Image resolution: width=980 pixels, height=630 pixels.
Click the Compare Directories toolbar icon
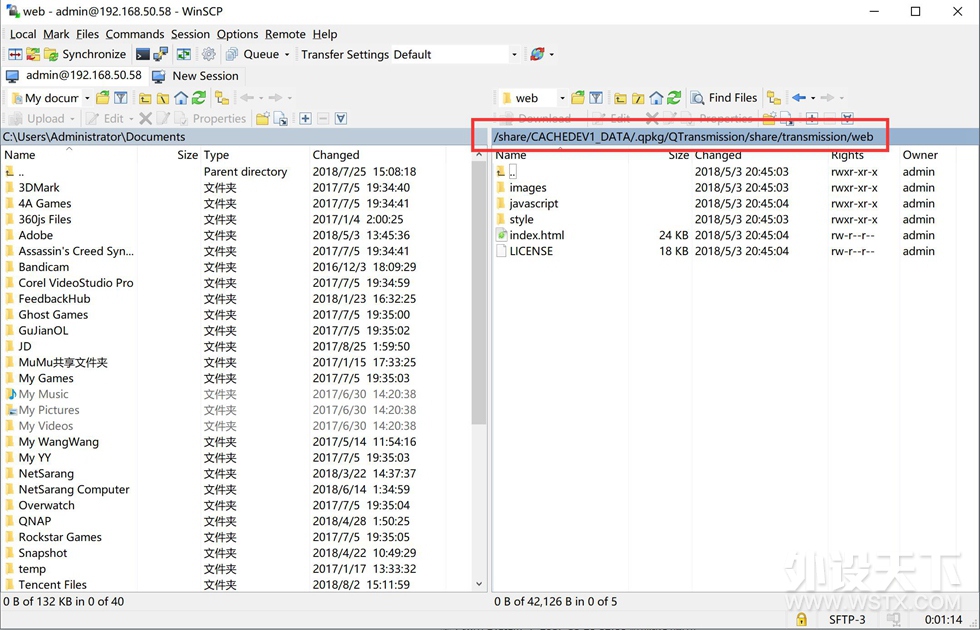[x=15, y=54]
